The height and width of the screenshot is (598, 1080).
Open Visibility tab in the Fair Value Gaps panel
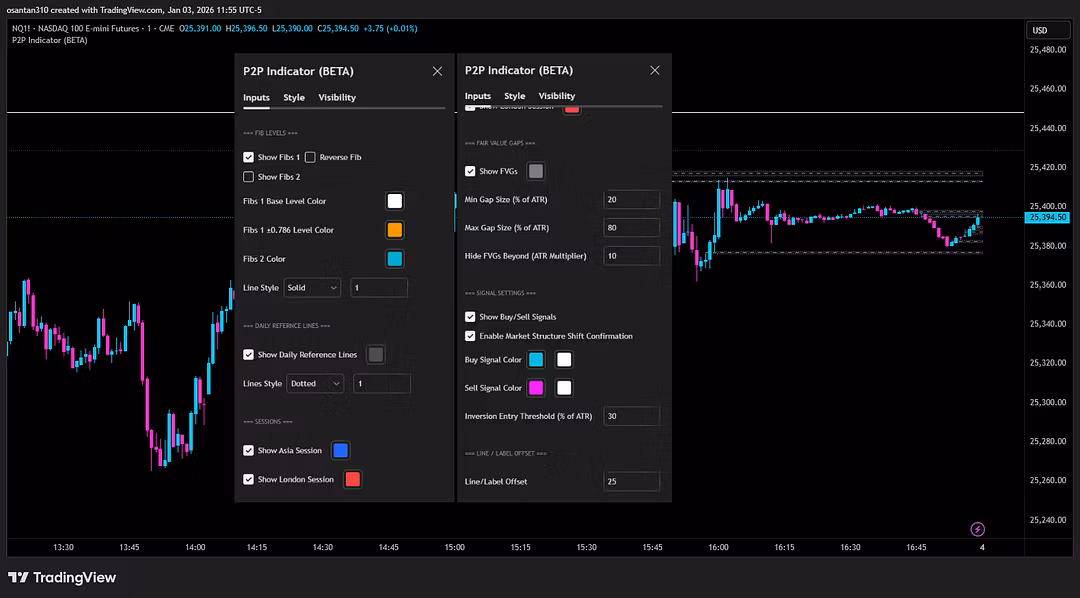click(557, 96)
